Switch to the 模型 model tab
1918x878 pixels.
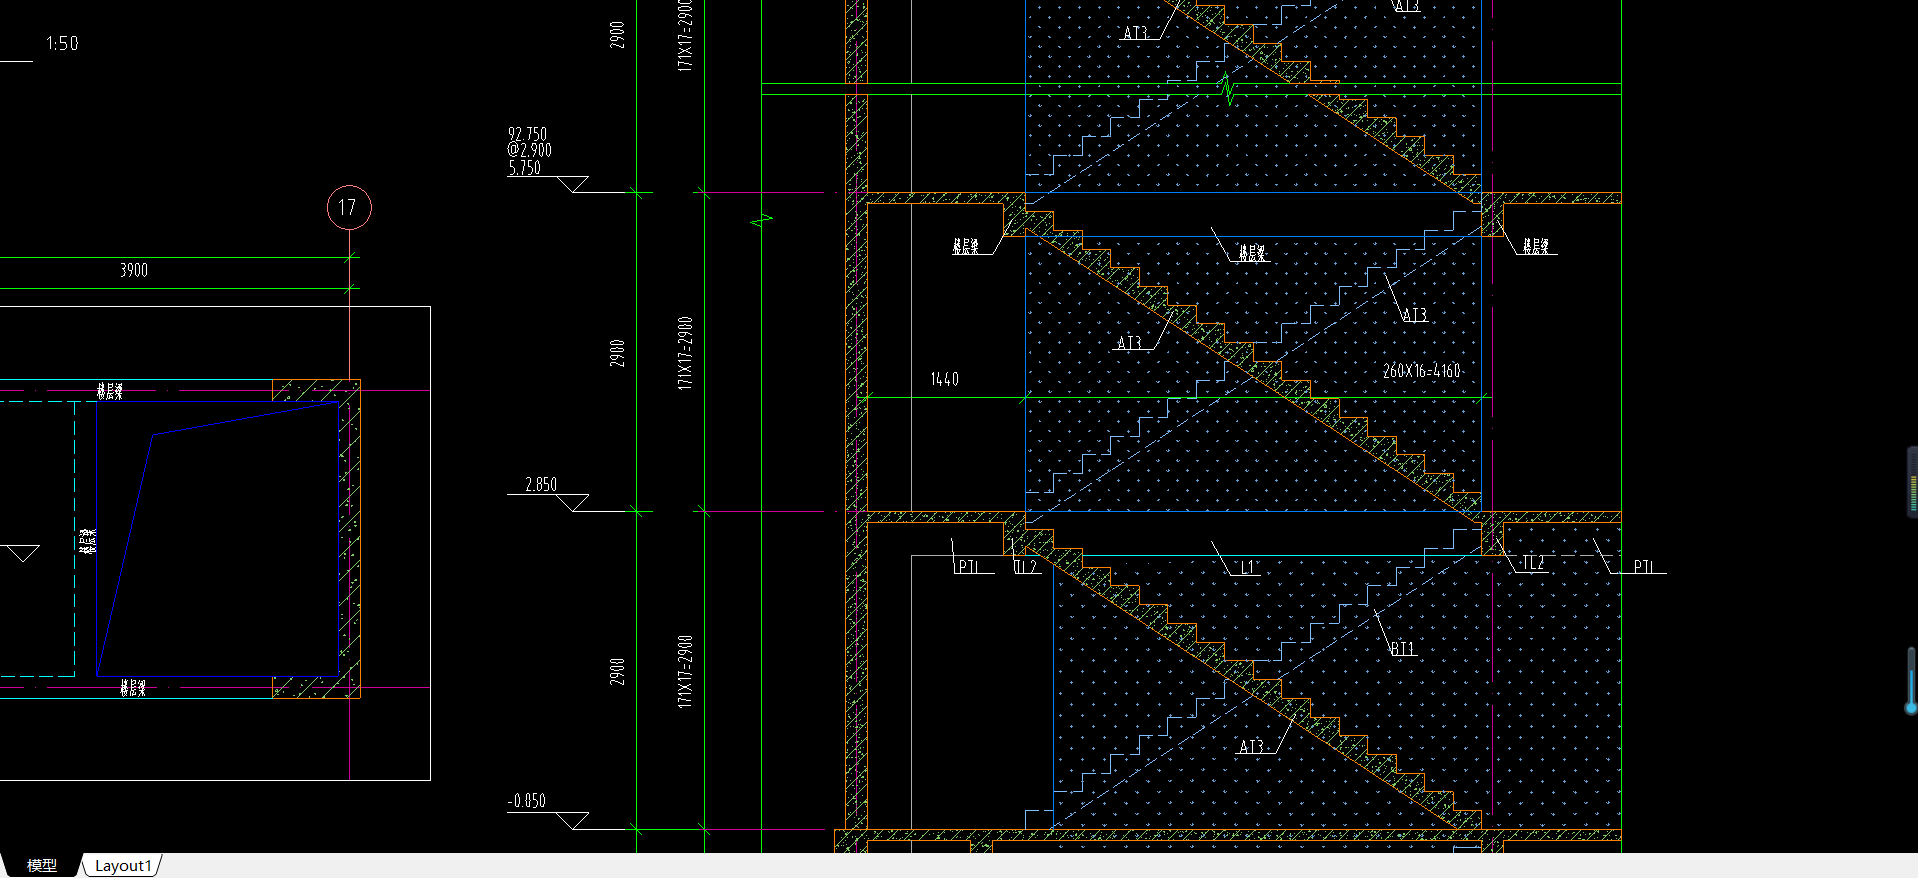click(41, 865)
